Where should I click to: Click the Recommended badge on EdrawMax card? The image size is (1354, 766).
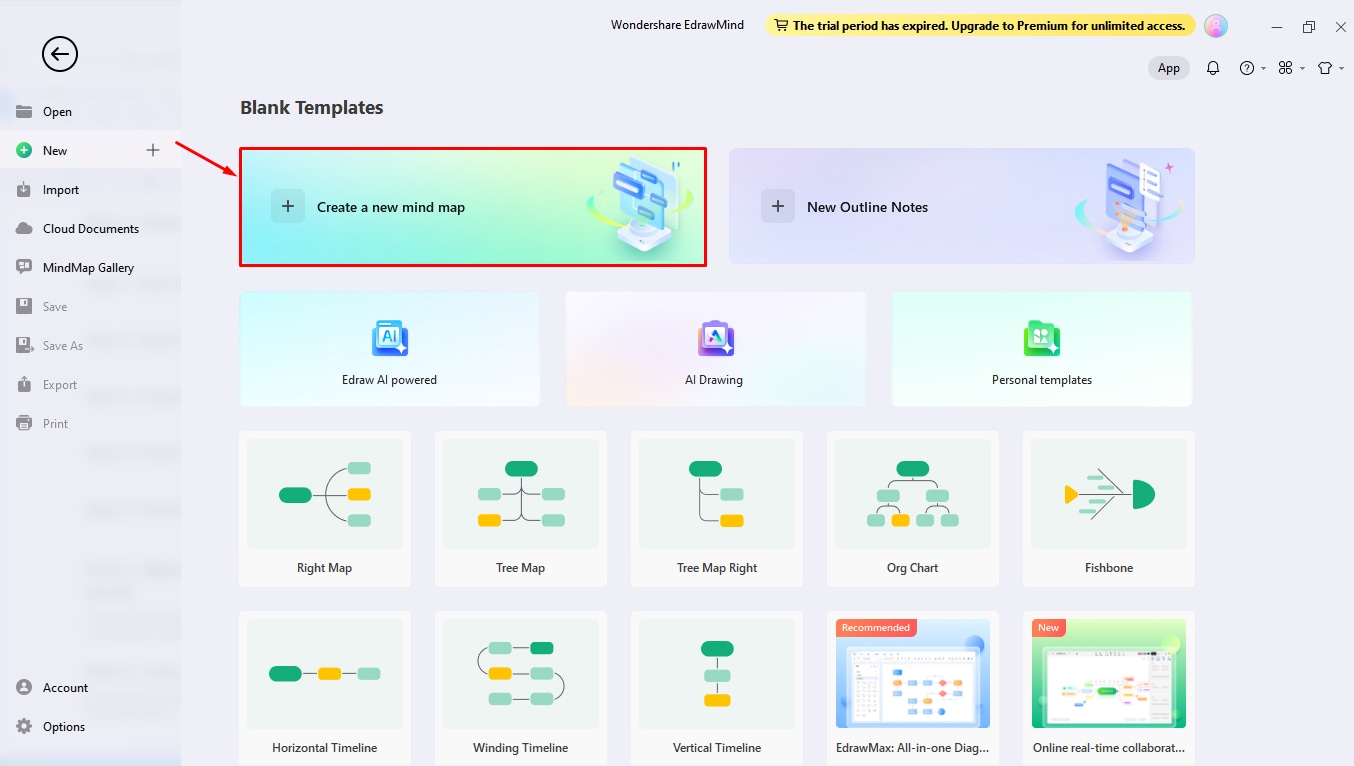(x=876, y=628)
